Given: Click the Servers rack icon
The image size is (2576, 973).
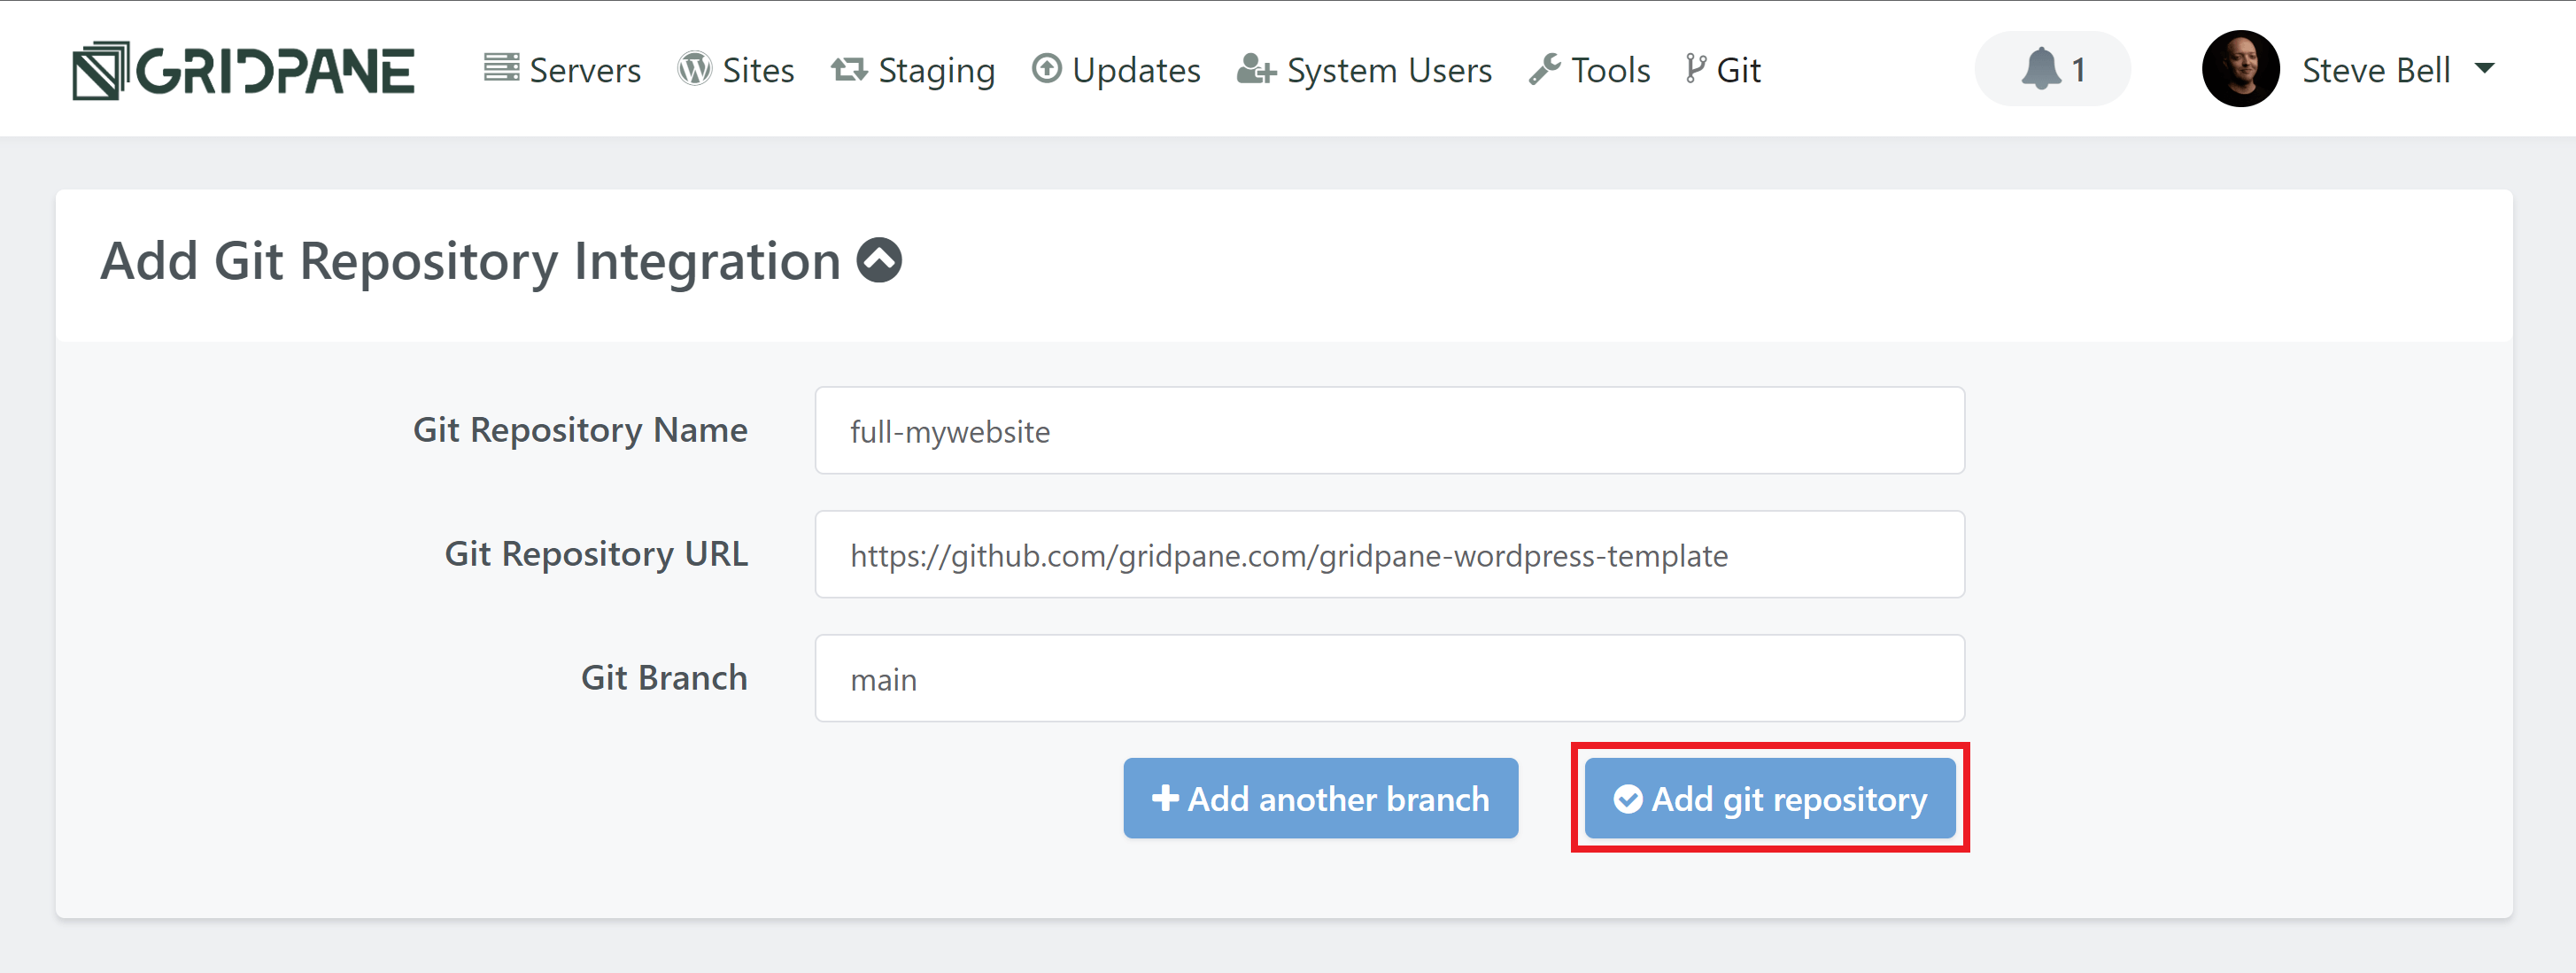Looking at the screenshot, I should 501,68.
